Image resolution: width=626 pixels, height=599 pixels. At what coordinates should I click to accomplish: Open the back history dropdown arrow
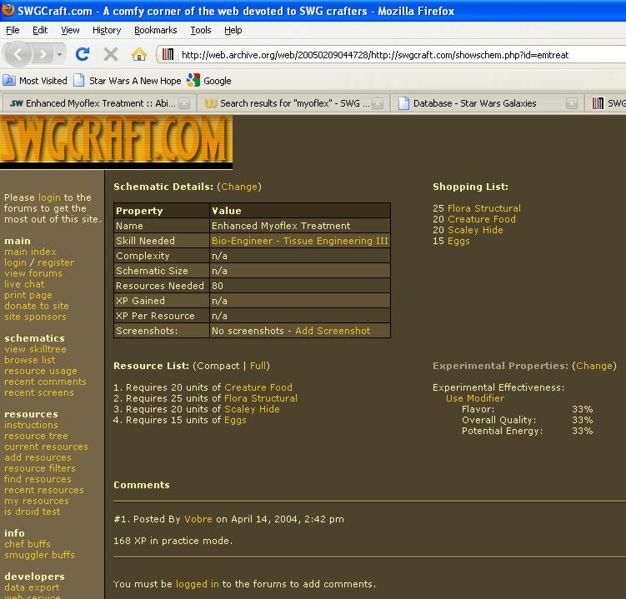click(58, 54)
